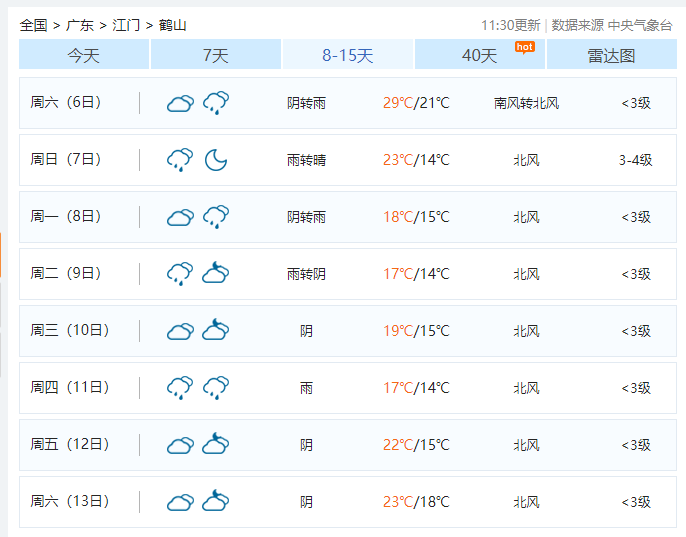Click the crescent moon icon in the 周日（7日）row

[216, 160]
